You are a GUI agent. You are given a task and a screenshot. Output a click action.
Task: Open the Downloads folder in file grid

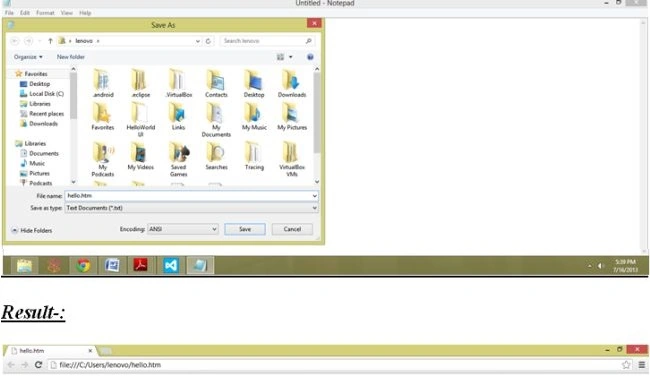click(x=292, y=83)
